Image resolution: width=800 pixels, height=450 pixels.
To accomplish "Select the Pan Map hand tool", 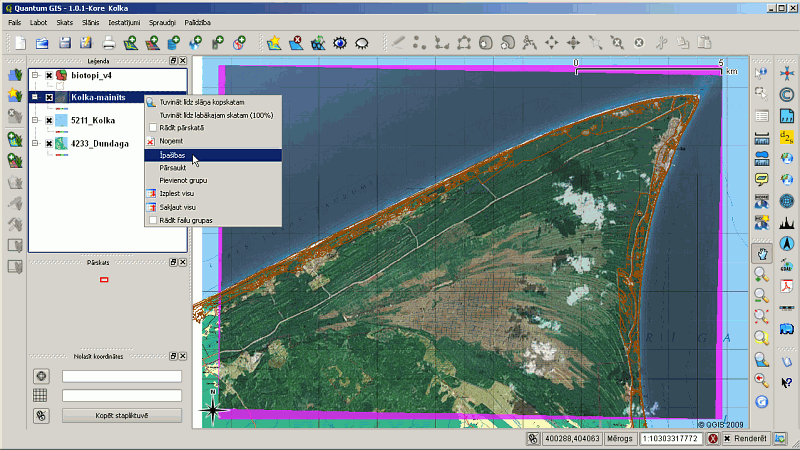I will coord(762,254).
